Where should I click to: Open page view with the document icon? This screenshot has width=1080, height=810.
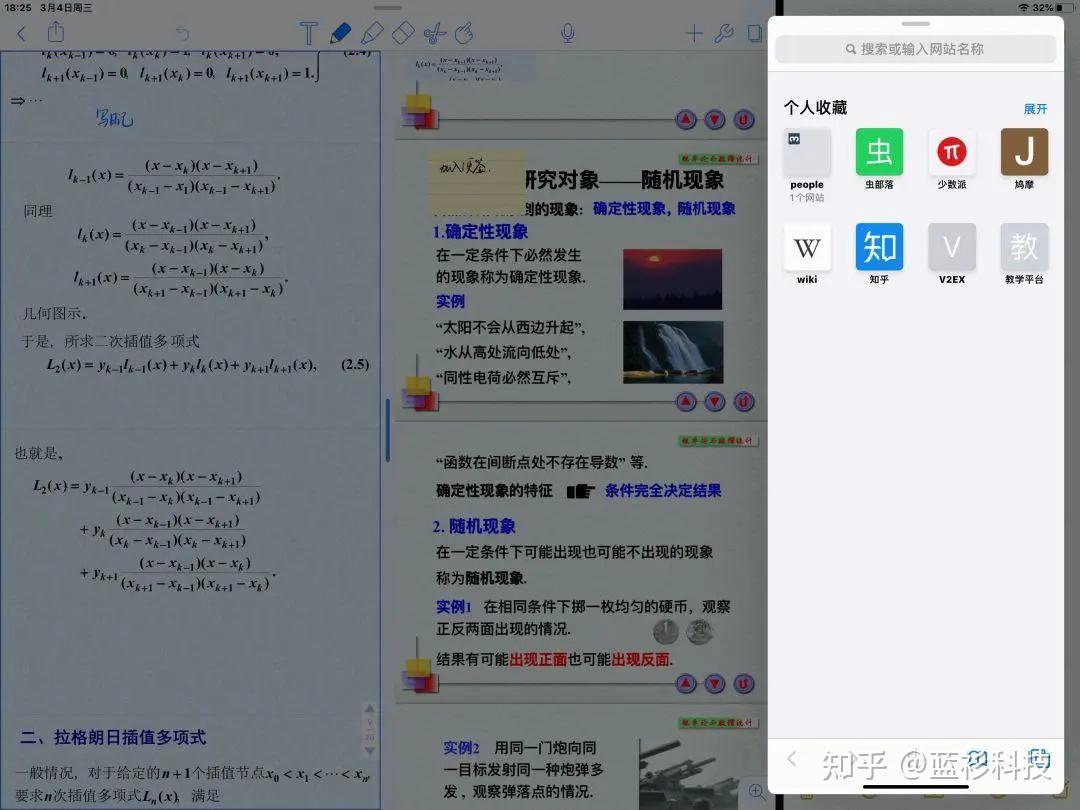click(753, 33)
